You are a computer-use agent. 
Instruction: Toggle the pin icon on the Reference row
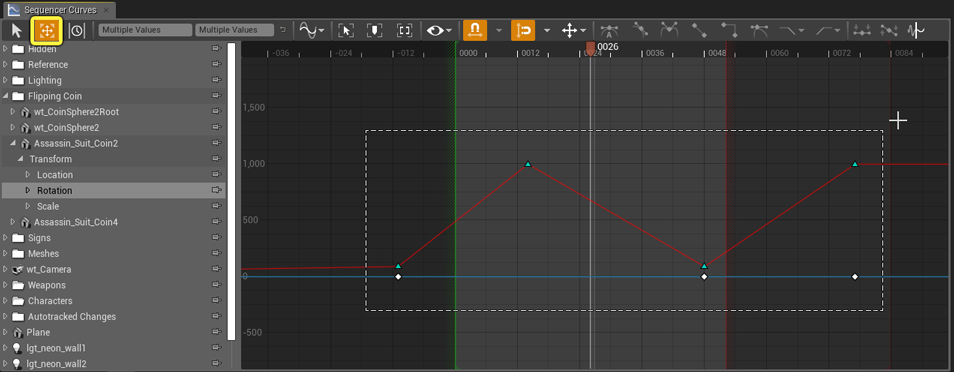216,65
